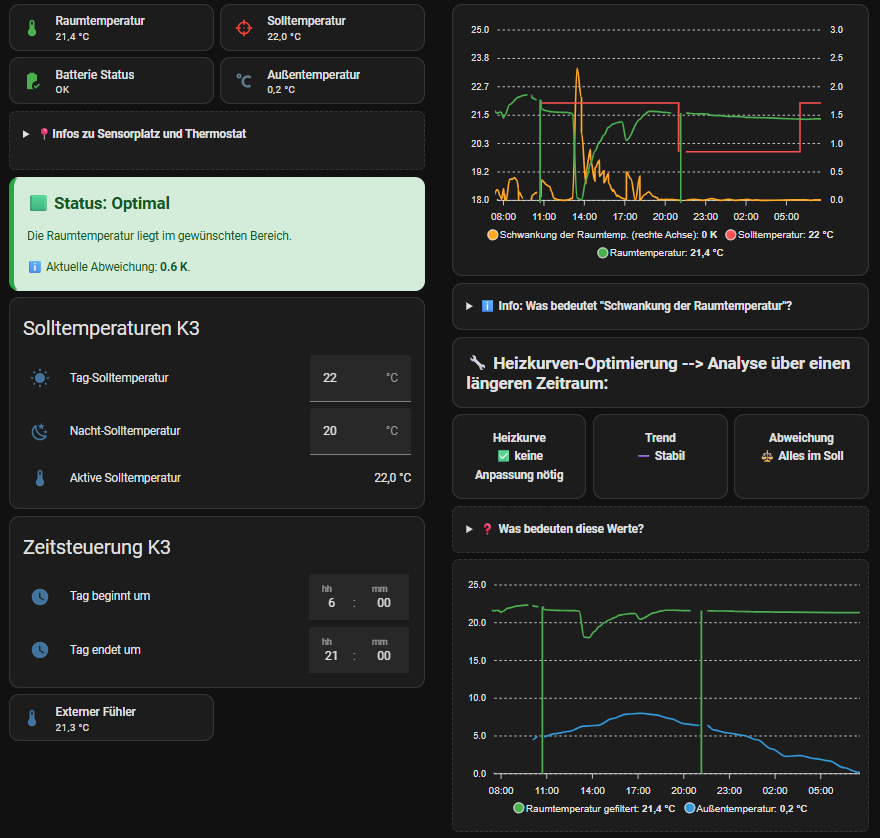Click the moon icon next to Nacht-Solltemperatur

tap(40, 430)
